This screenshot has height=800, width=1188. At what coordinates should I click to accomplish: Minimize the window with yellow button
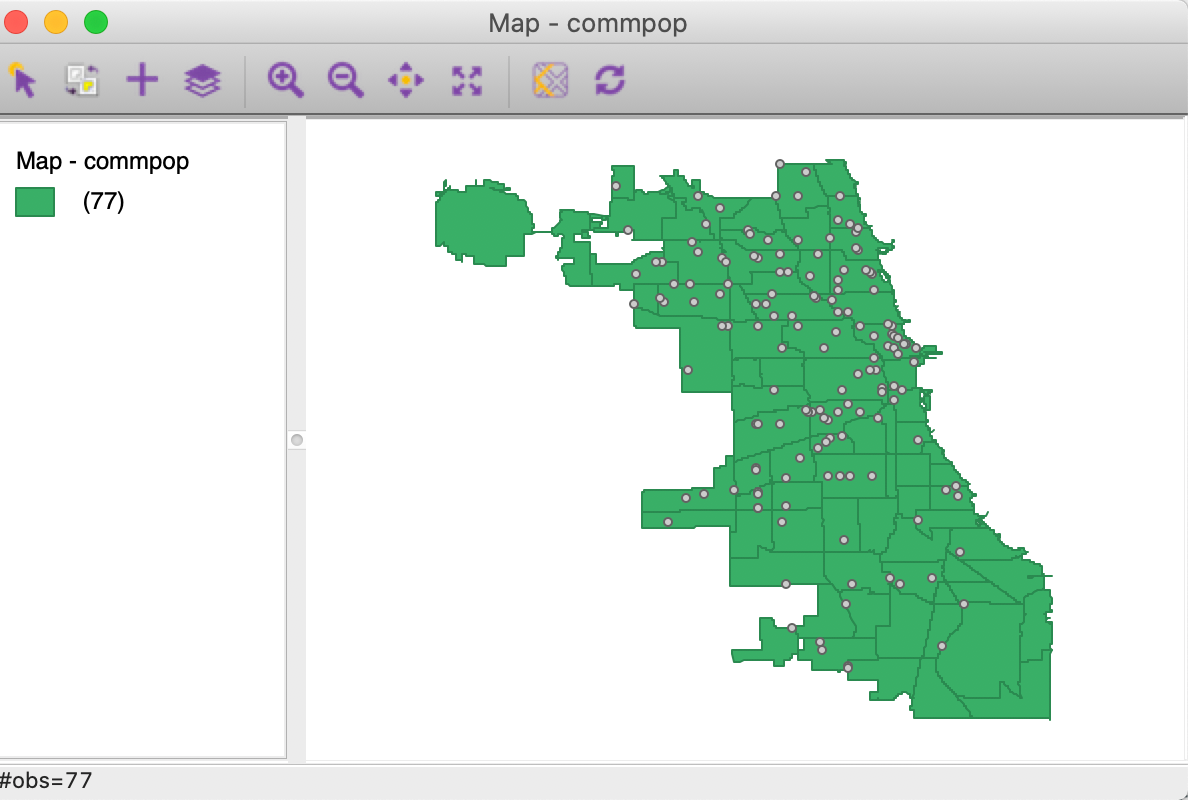tap(56, 23)
